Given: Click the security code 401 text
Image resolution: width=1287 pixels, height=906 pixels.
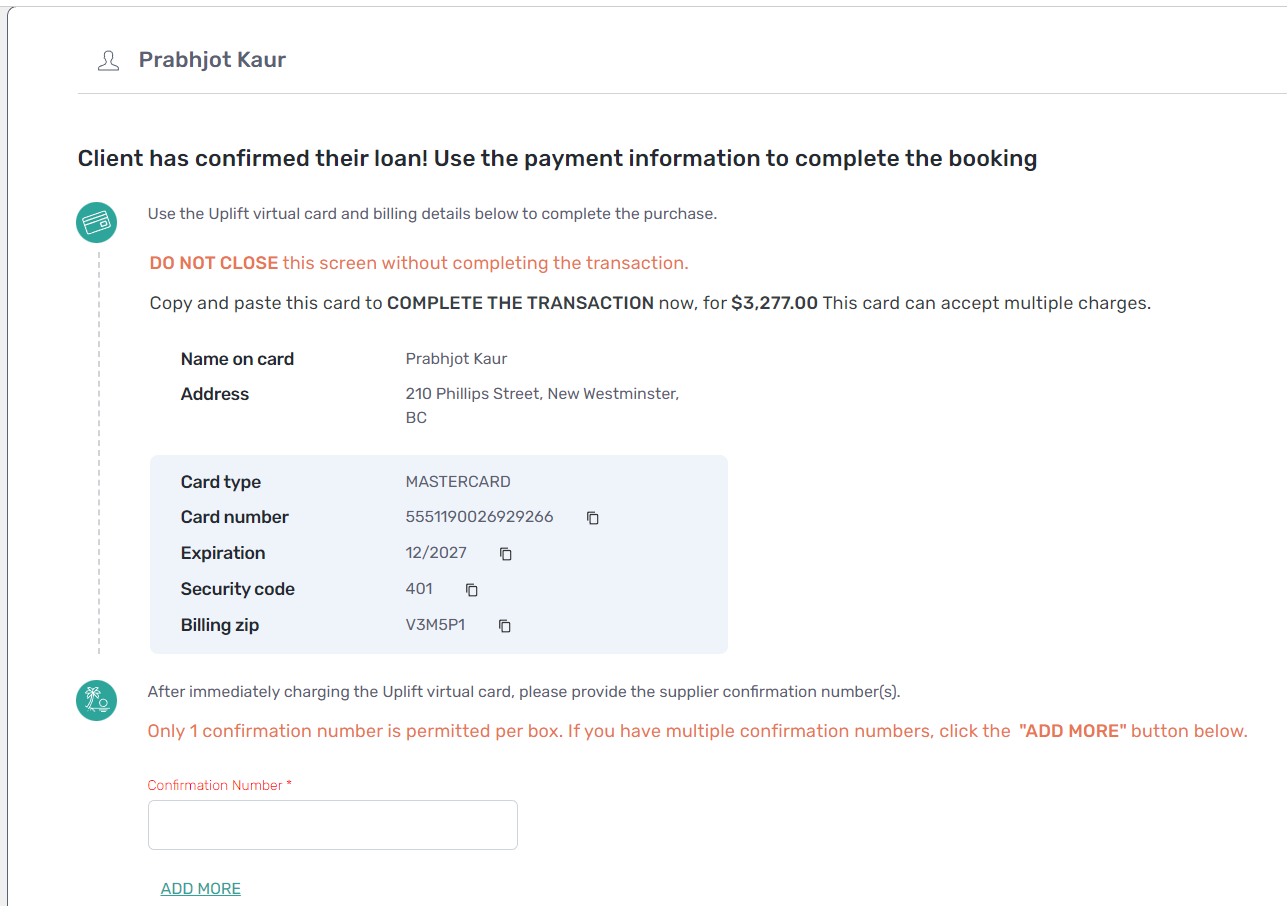Looking at the screenshot, I should 419,589.
